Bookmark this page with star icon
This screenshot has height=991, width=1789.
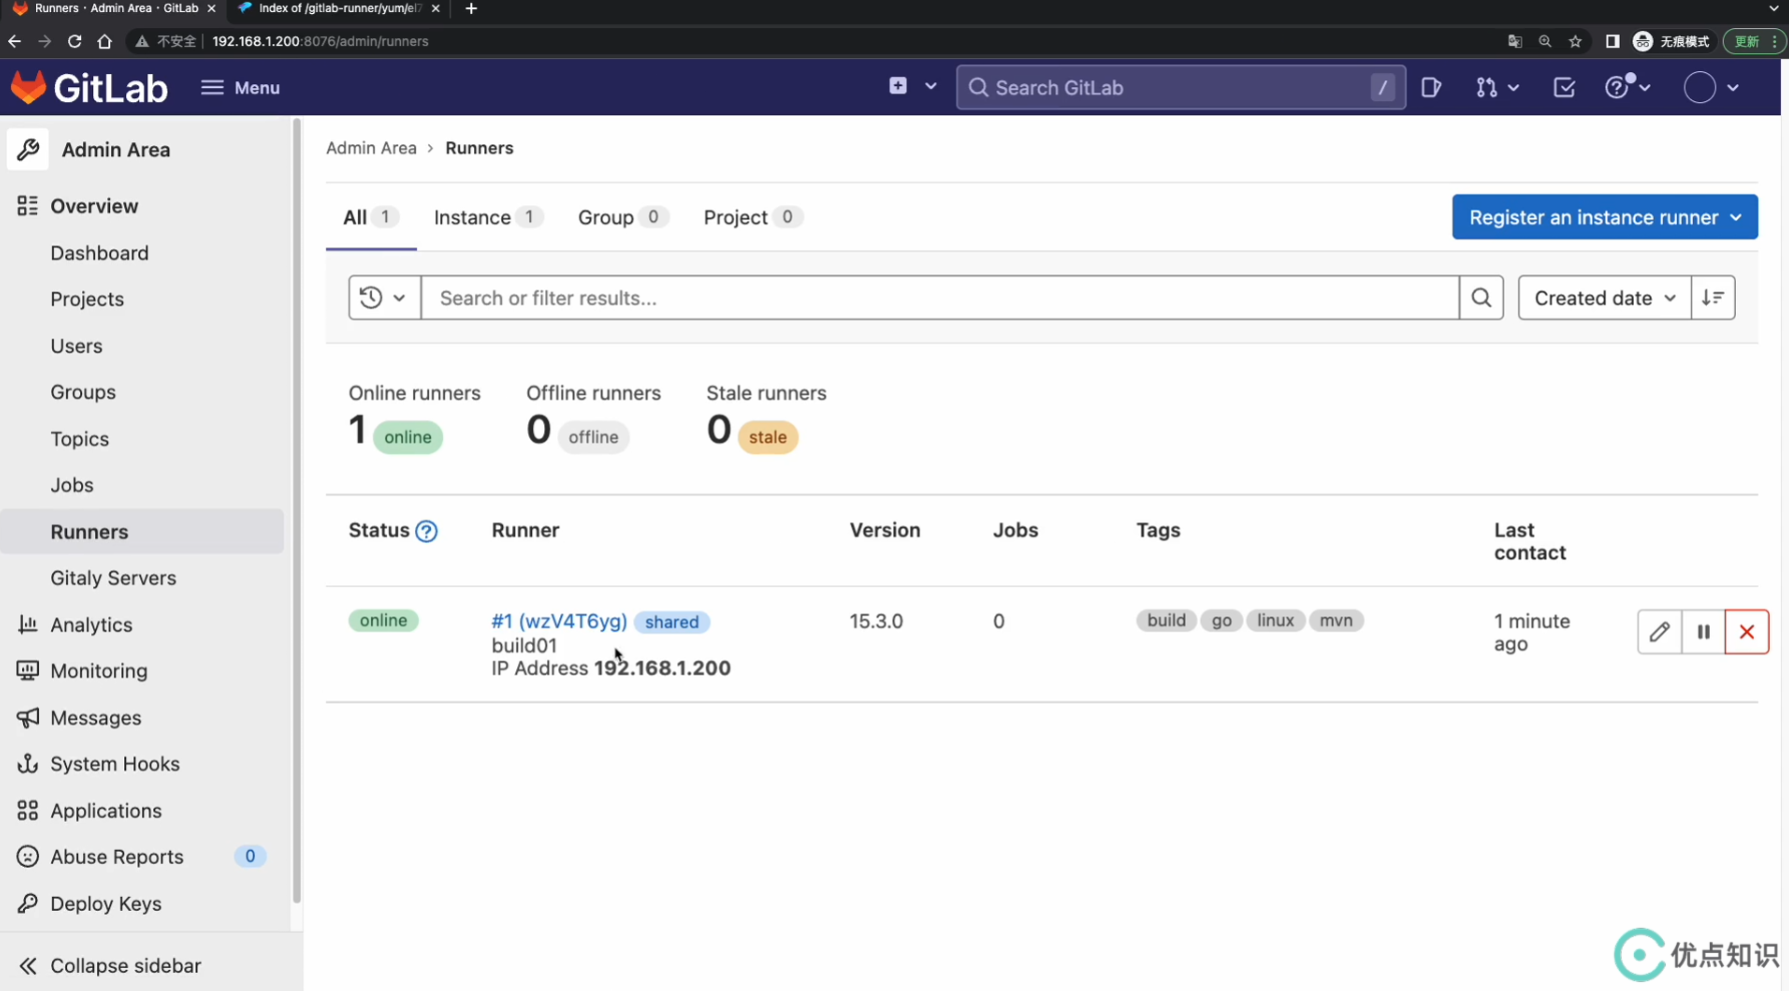pyautogui.click(x=1575, y=41)
